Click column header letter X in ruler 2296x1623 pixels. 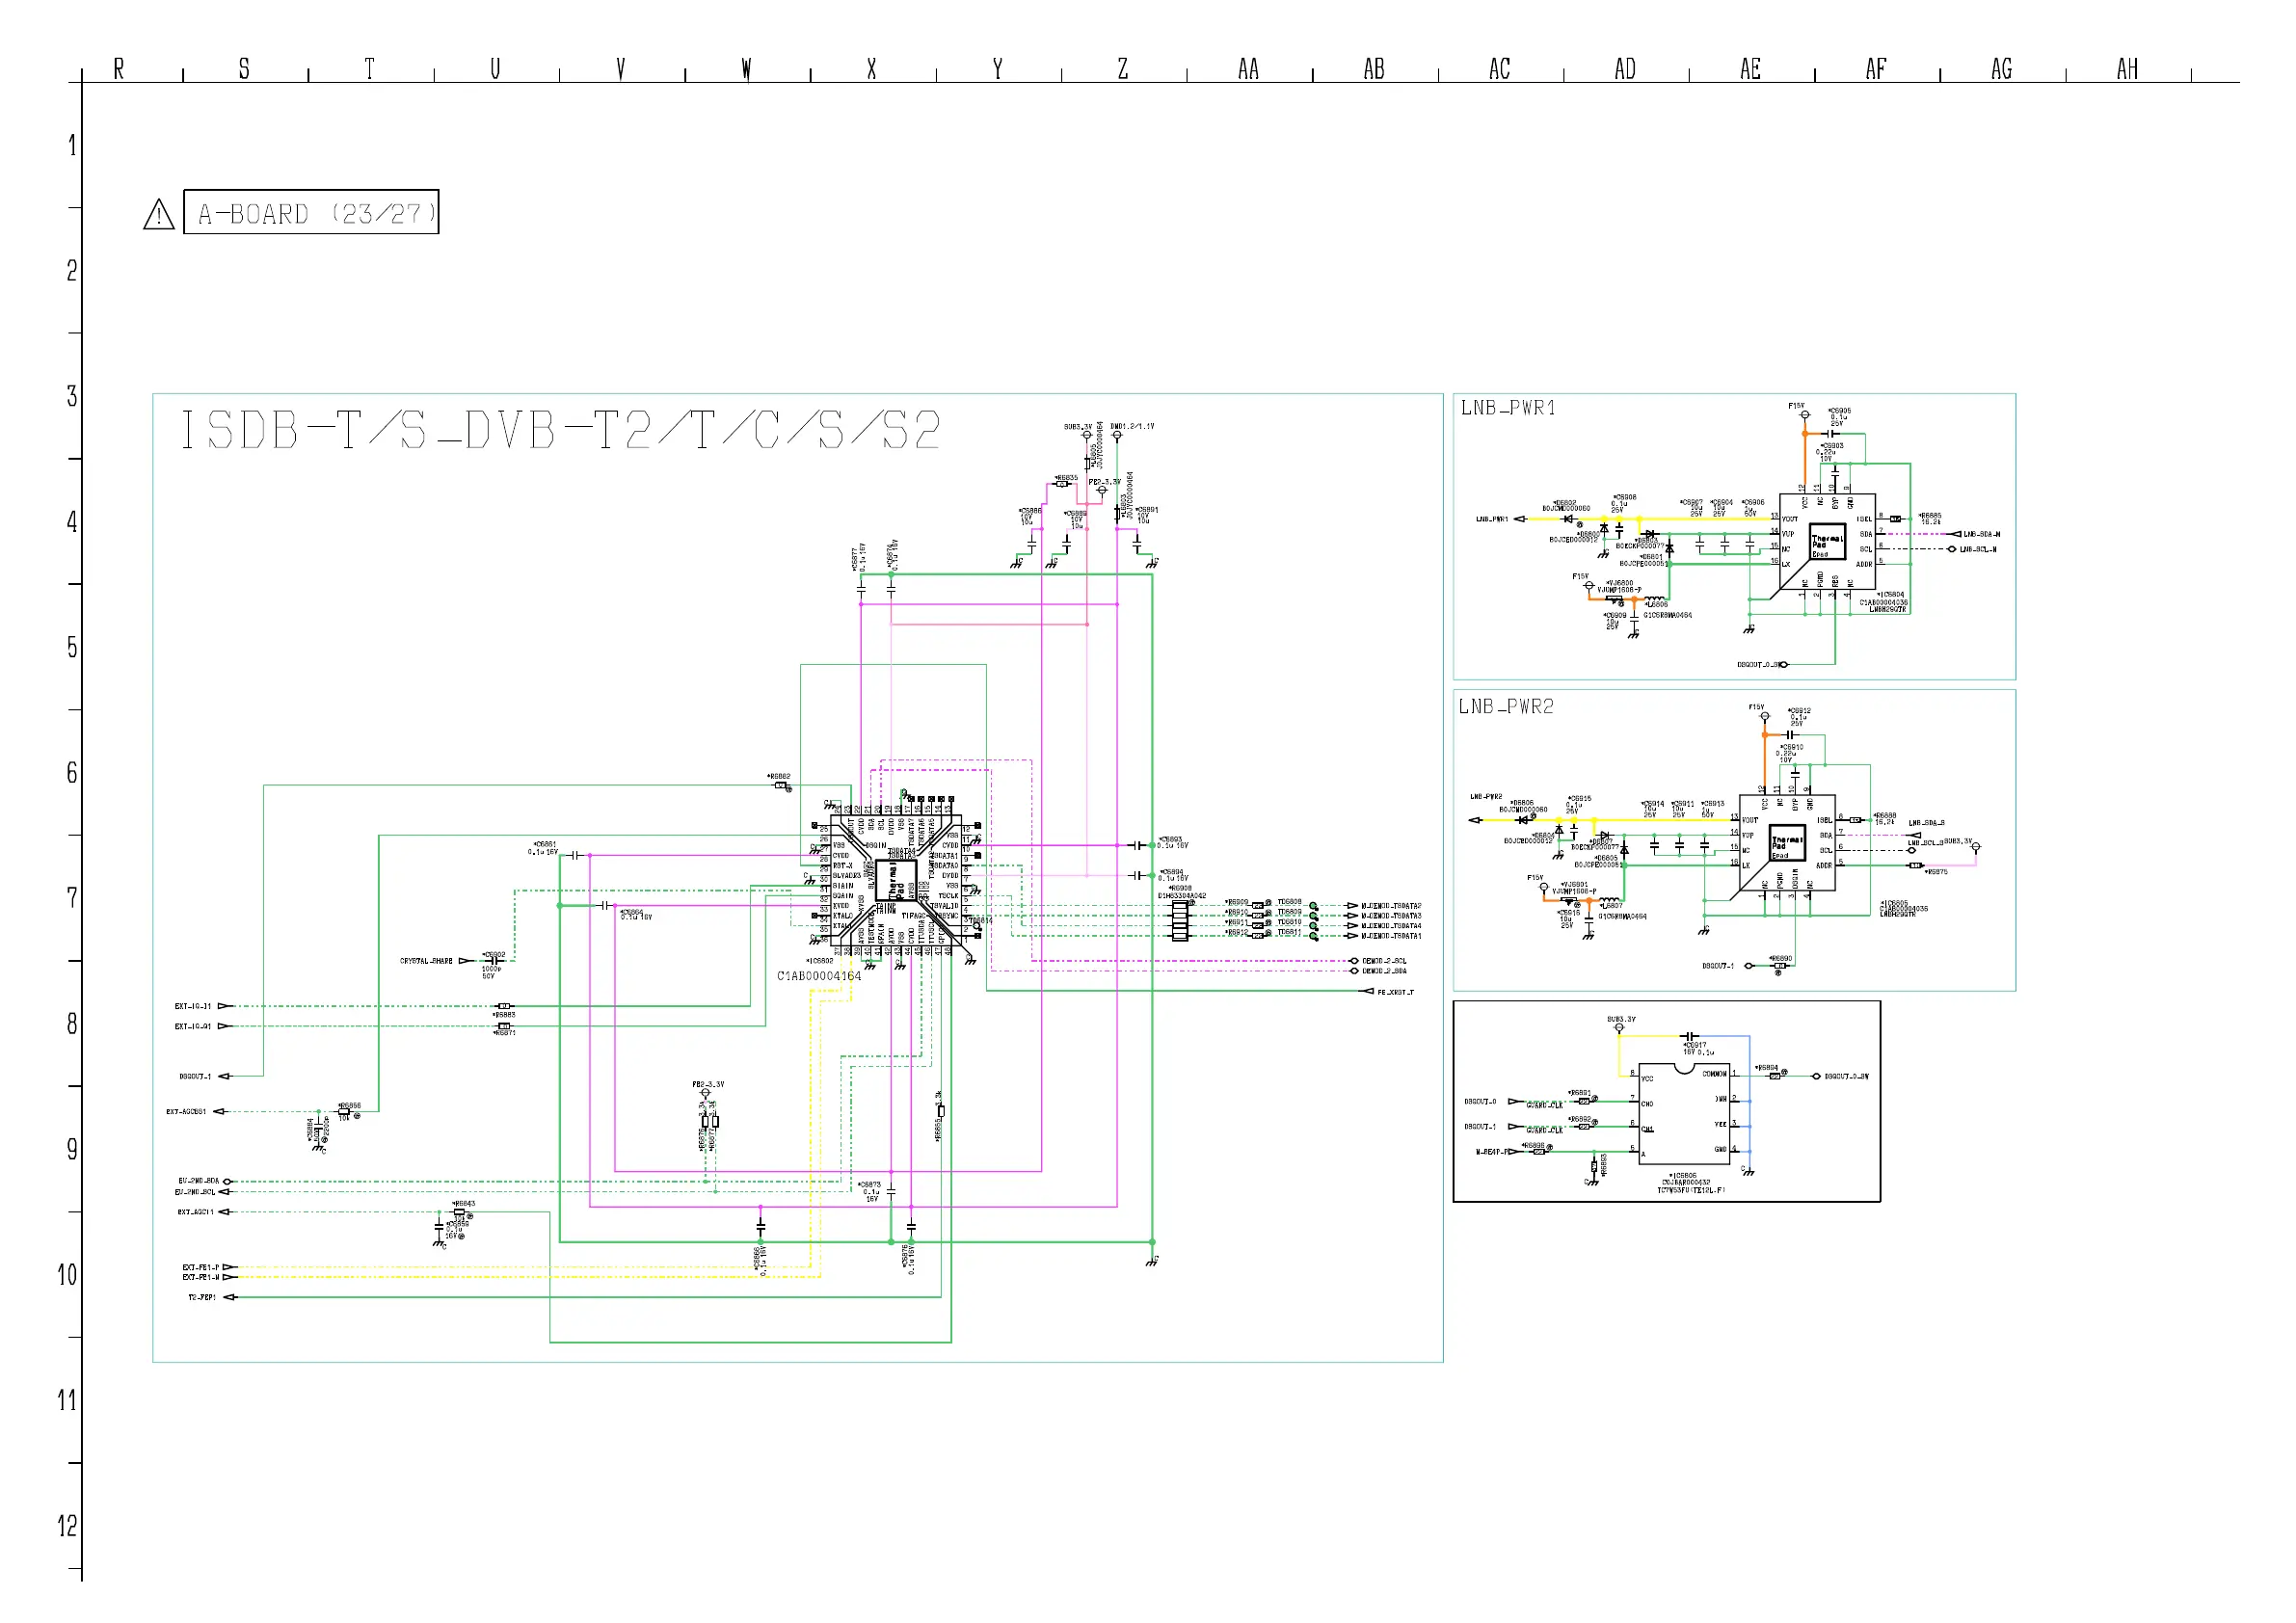coord(872,69)
